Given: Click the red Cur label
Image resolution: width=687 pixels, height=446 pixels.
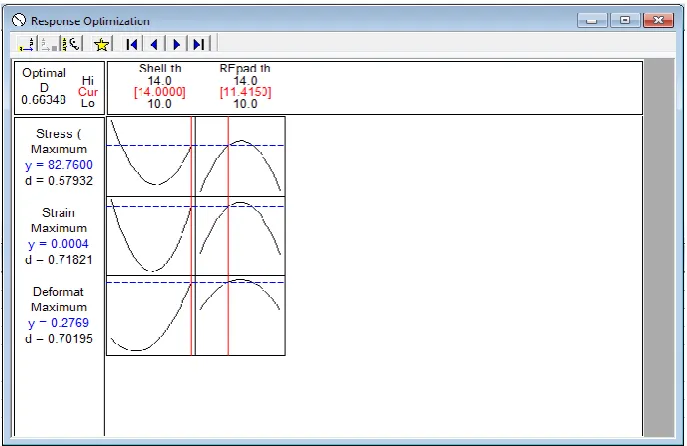Looking at the screenshot, I should (88, 92).
